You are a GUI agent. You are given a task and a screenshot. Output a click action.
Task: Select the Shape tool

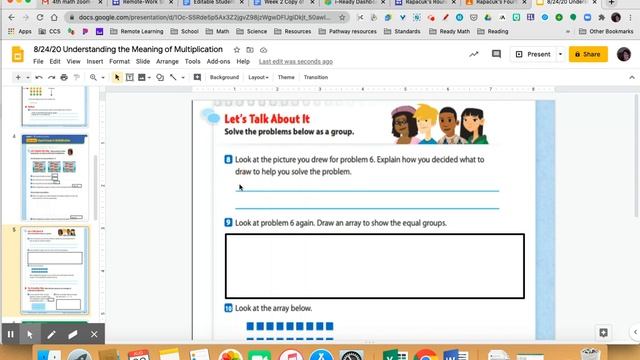(x=160, y=77)
